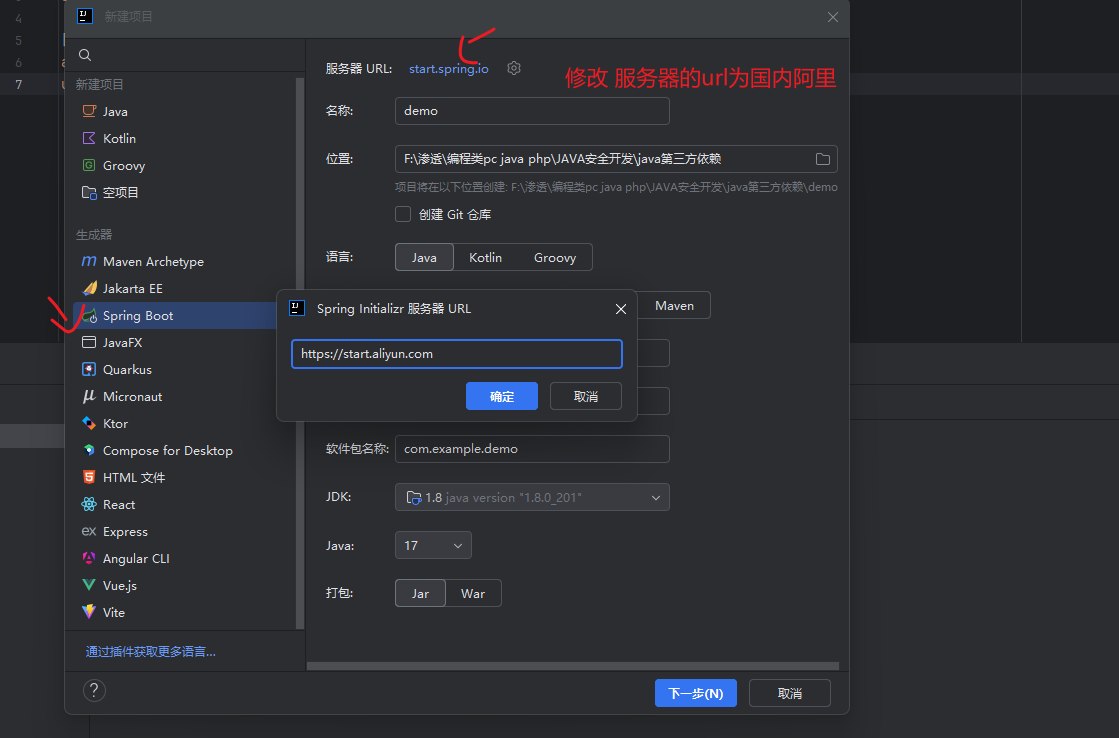Click the Angular CLI logo icon
Screen dimensions: 1119x738
coord(89,558)
